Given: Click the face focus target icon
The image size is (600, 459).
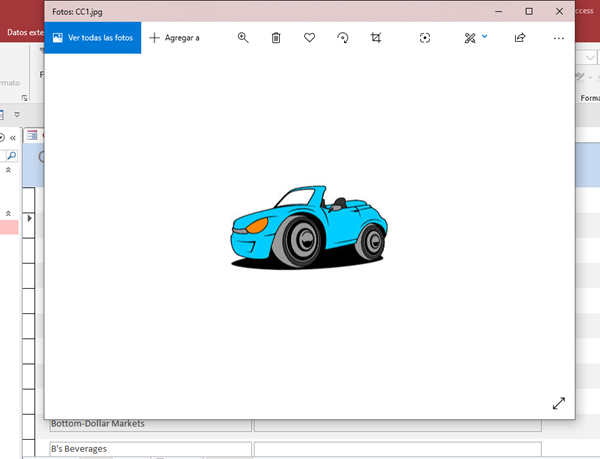Looking at the screenshot, I should point(425,38).
